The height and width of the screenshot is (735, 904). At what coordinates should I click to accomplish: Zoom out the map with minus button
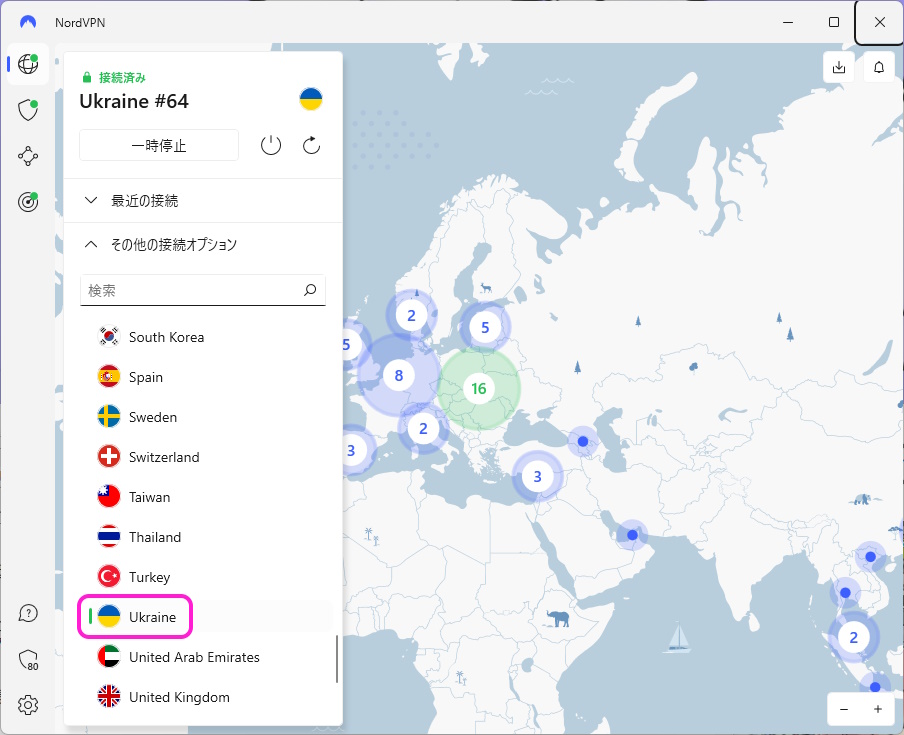843,709
